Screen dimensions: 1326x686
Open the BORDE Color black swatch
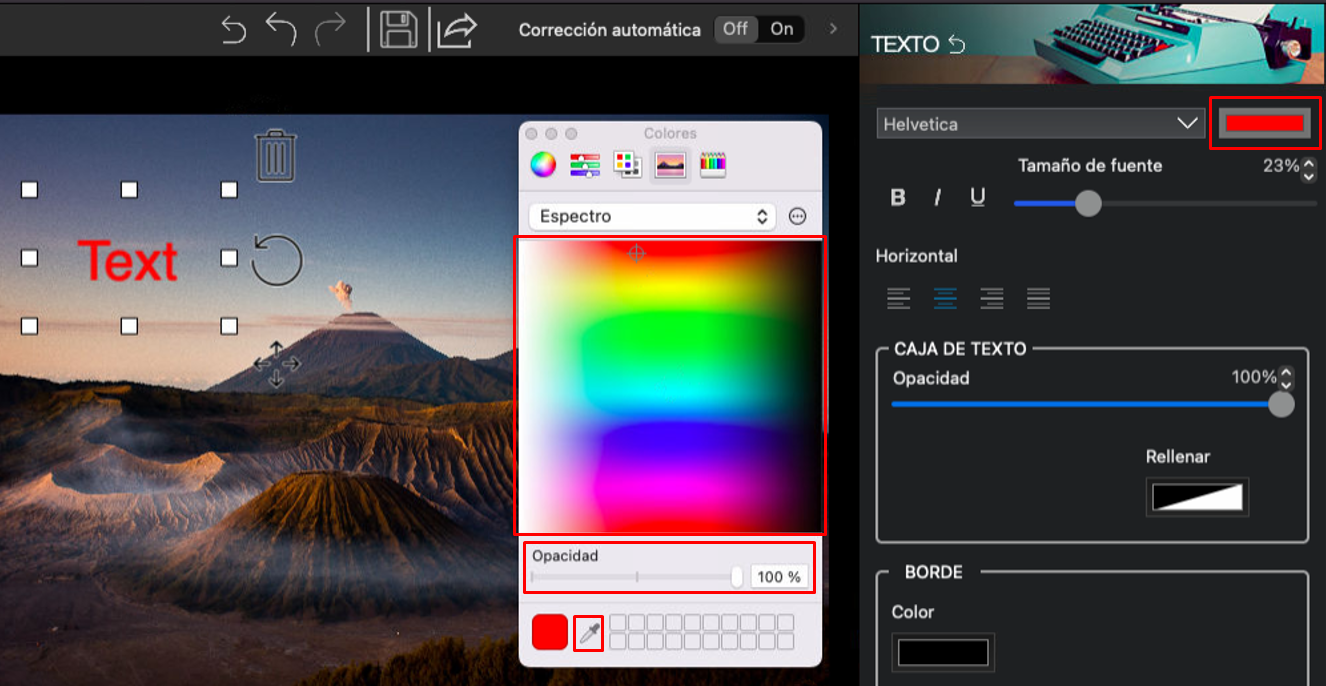(943, 653)
